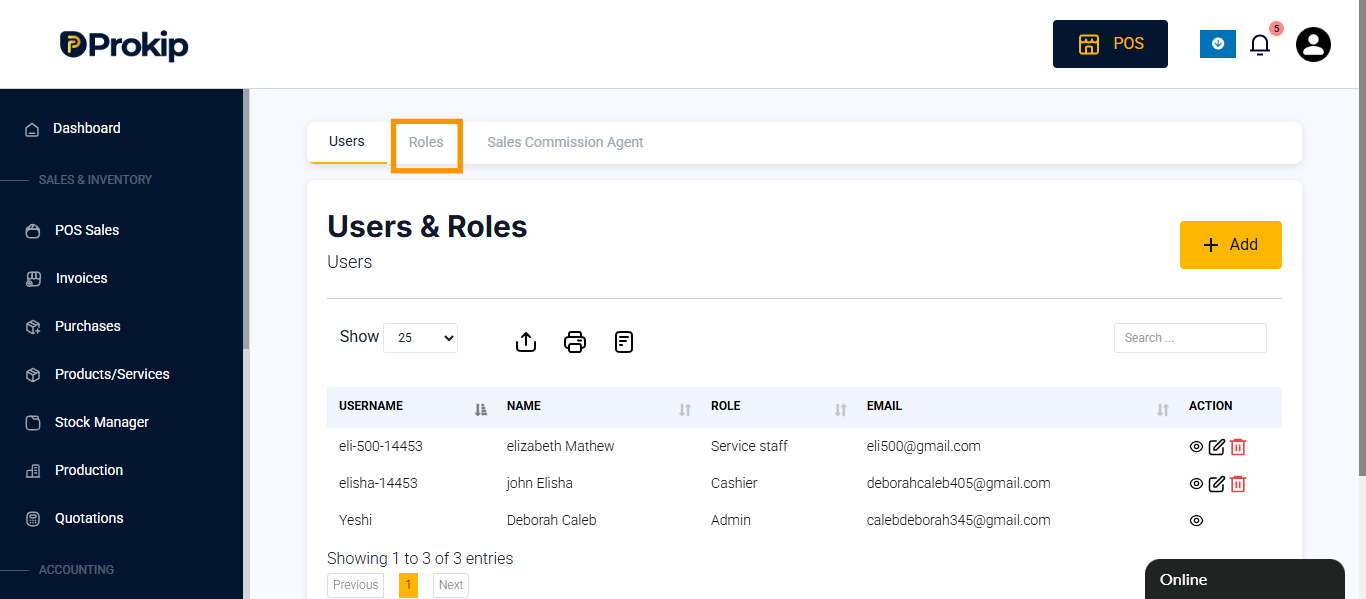The height and width of the screenshot is (599, 1366).
Task: Switch to the Roles tab
Action: tap(426, 142)
